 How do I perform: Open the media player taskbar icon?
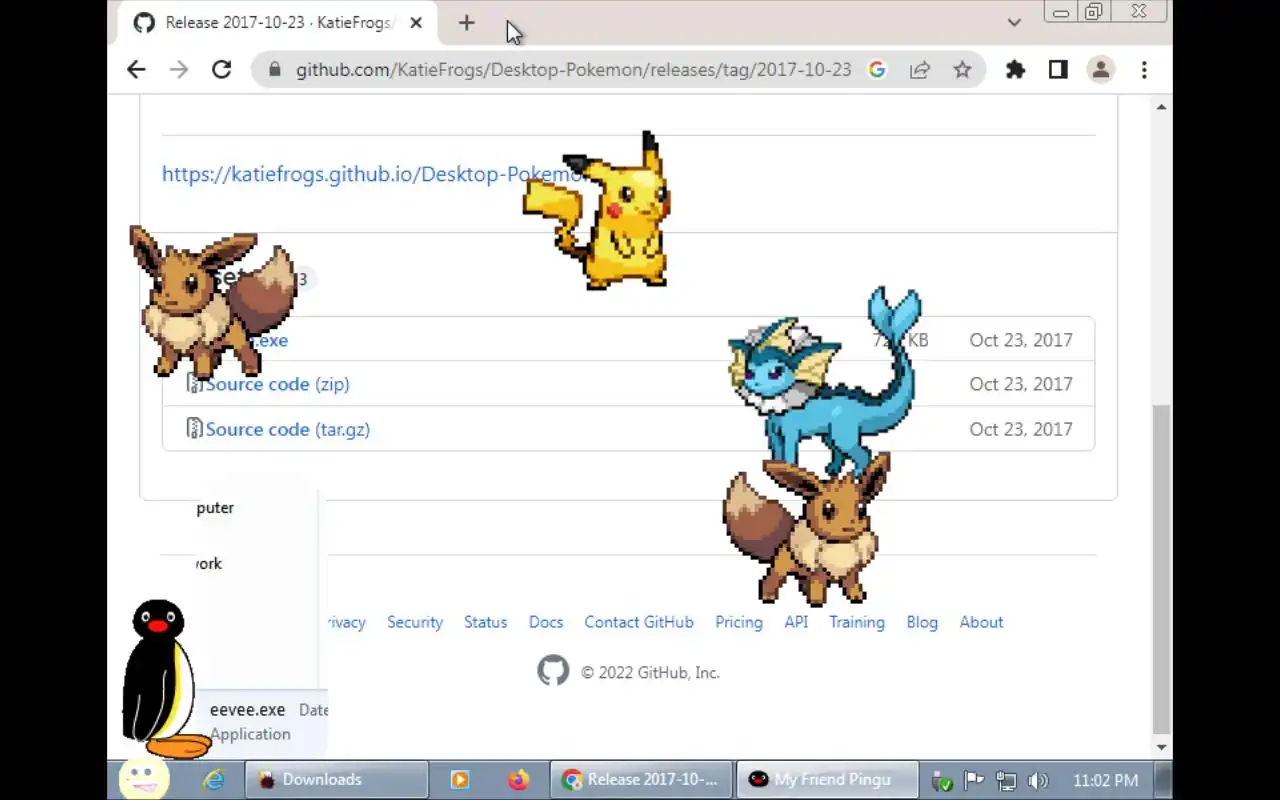pyautogui.click(x=460, y=779)
